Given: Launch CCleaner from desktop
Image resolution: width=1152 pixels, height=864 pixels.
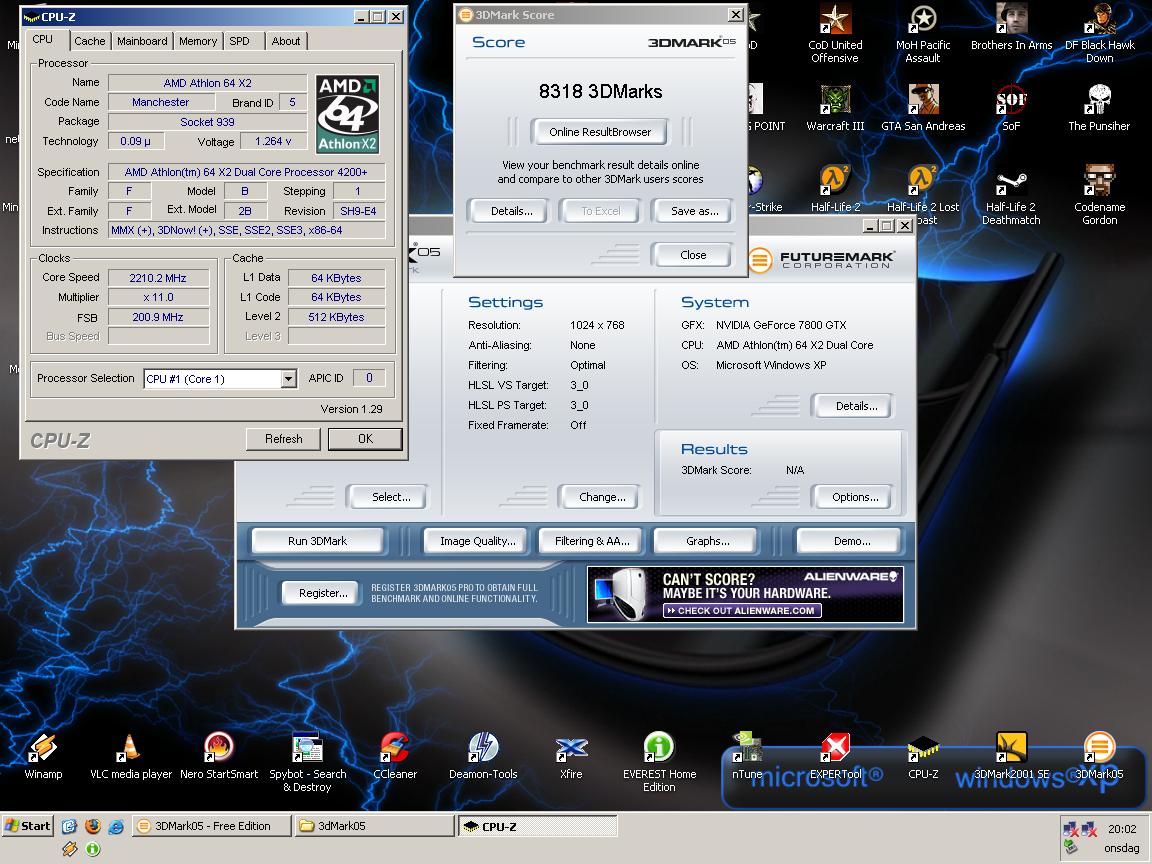Looking at the screenshot, I should (395, 755).
